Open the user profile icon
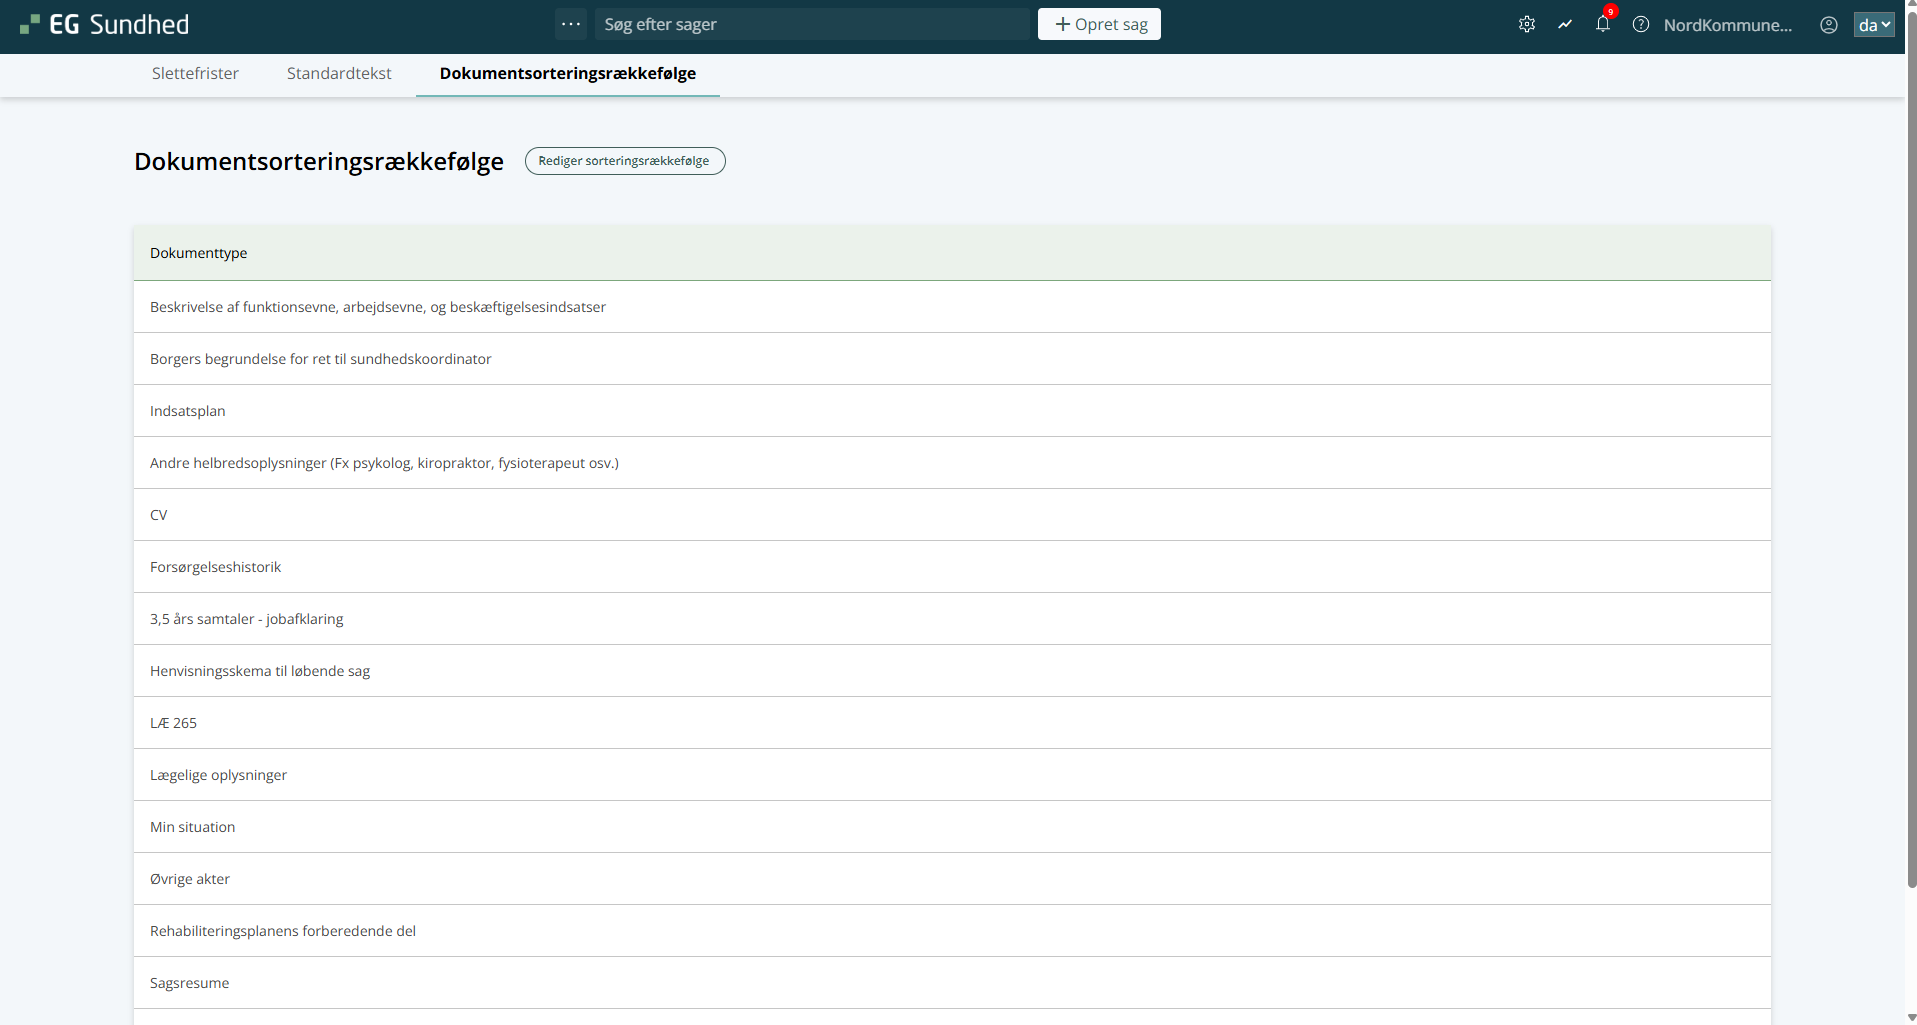This screenshot has width=1917, height=1025. pyautogui.click(x=1828, y=25)
